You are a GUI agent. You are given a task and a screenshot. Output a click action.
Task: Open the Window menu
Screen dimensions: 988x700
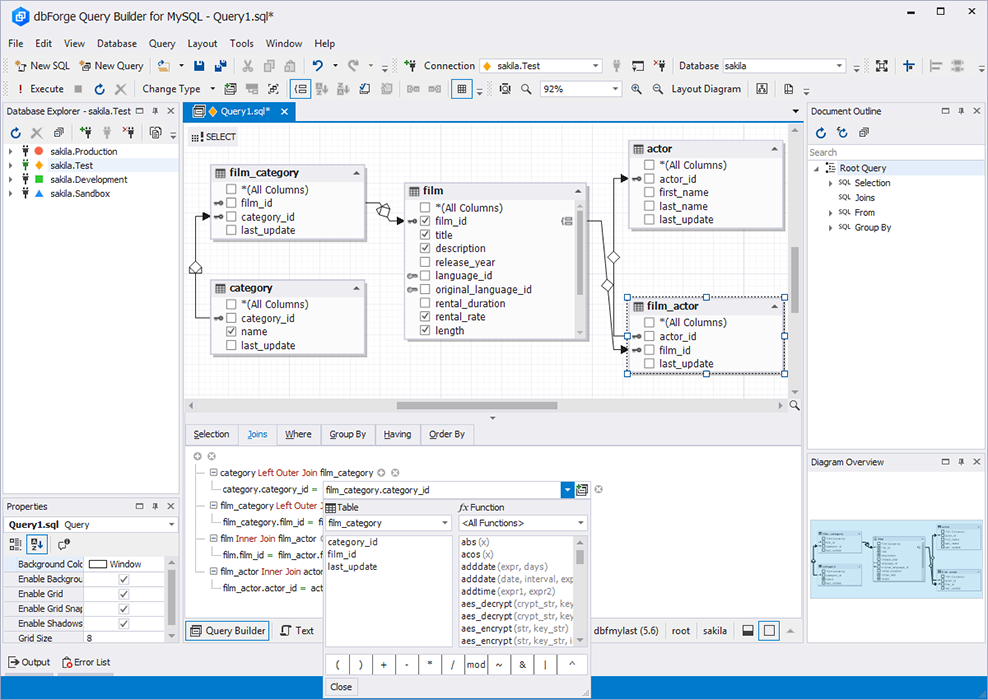tap(284, 43)
